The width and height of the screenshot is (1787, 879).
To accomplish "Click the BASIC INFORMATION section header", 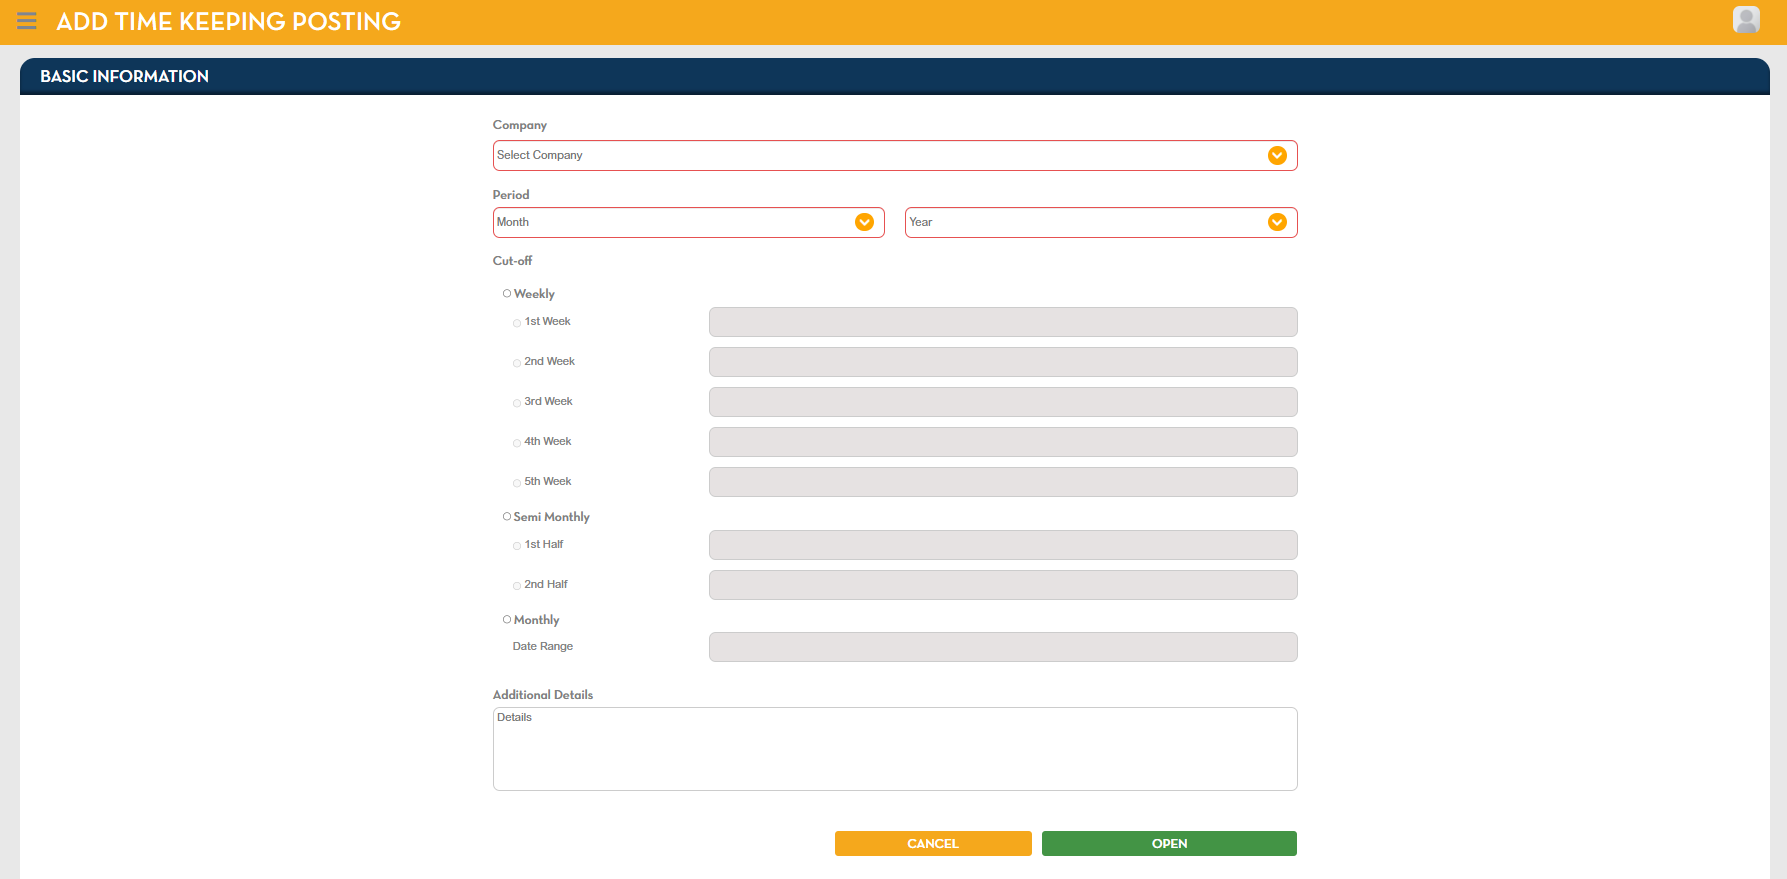I will coord(895,76).
